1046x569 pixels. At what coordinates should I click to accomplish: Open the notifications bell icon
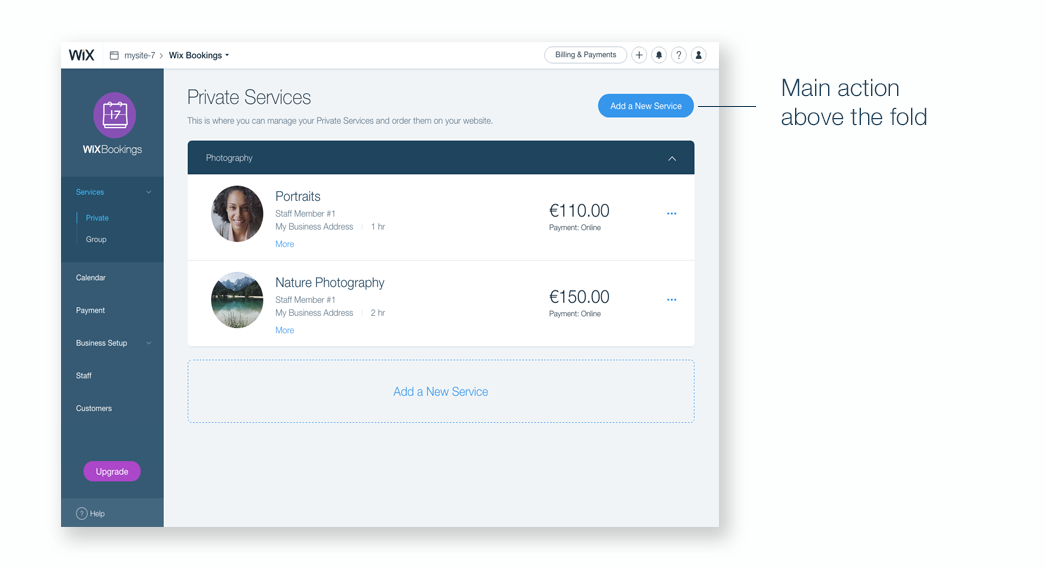[x=659, y=55]
